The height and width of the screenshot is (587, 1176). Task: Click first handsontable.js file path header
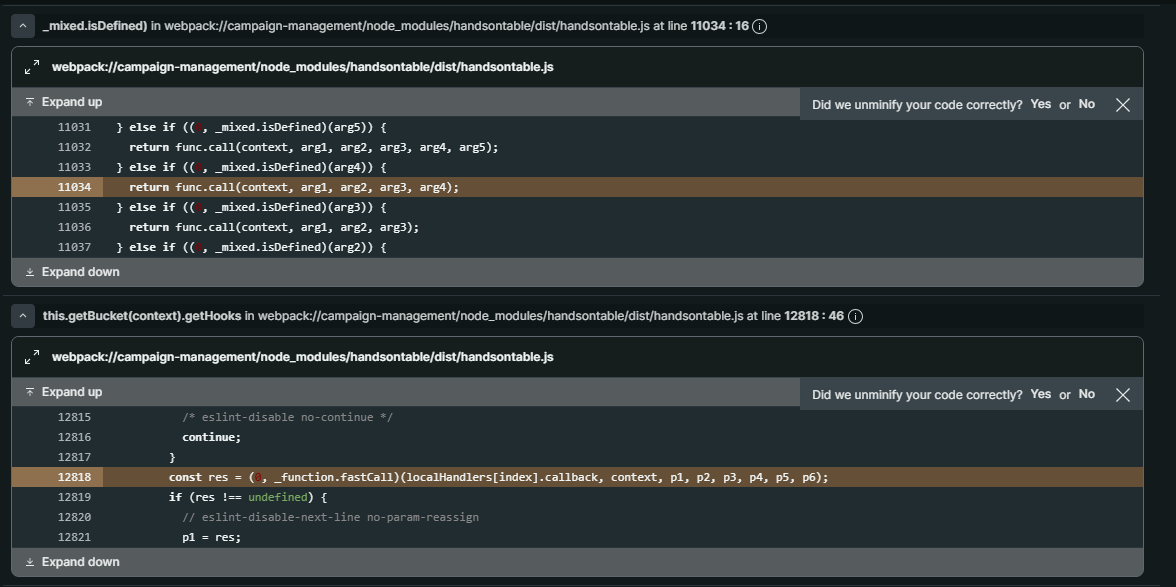click(302, 67)
